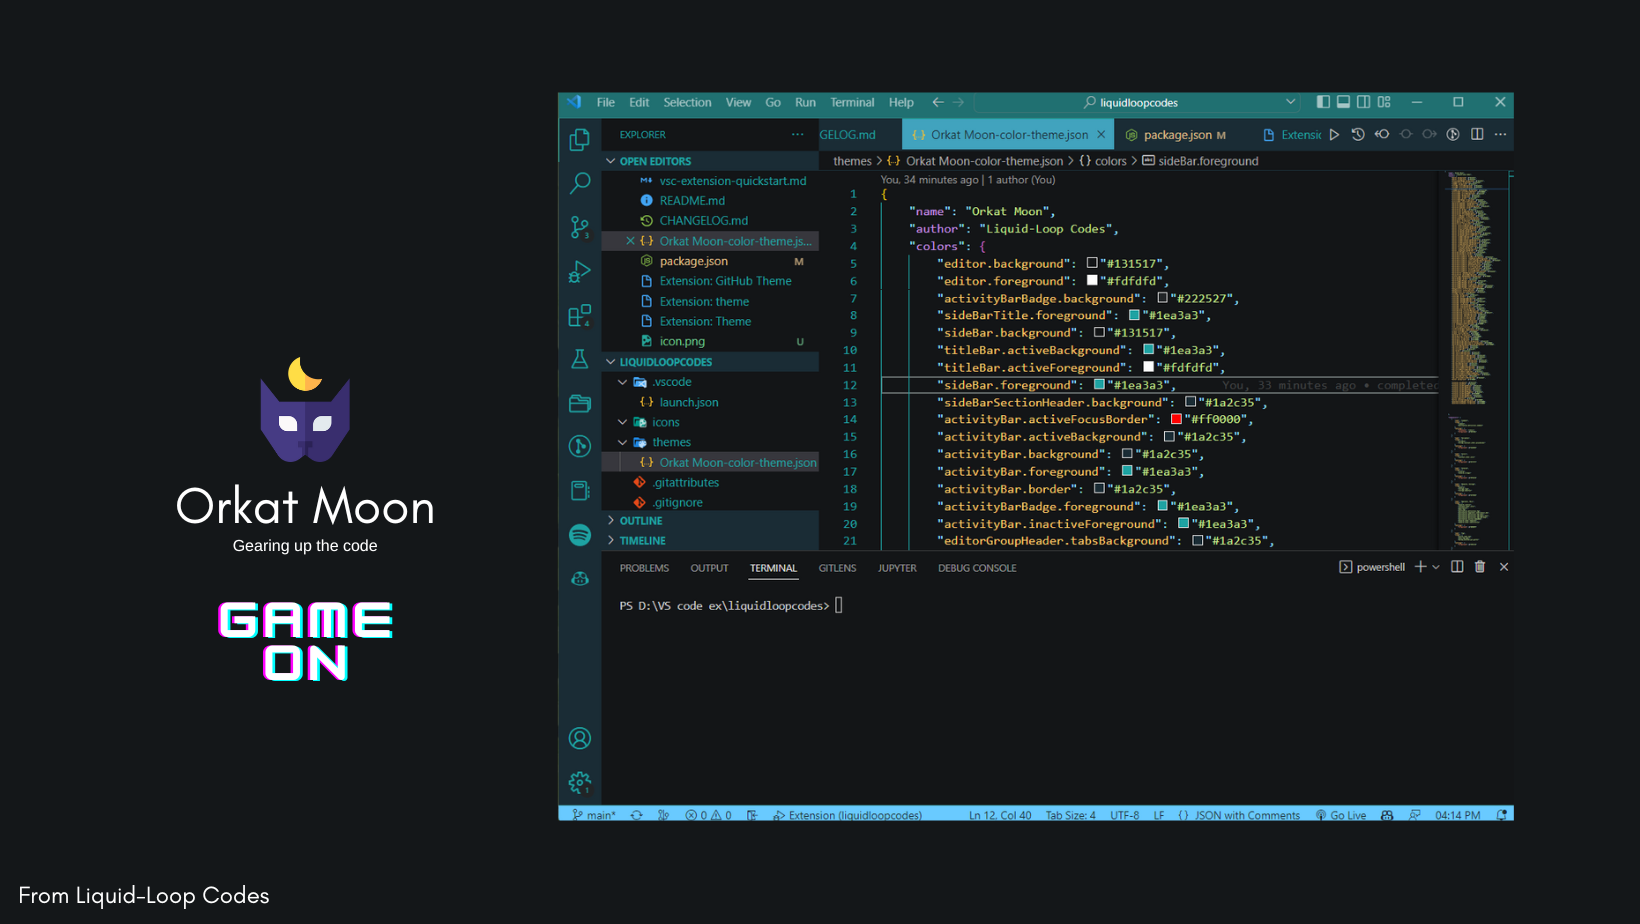Go forward with the right arrow in title bar
Screen dimensions: 1640x924
point(958,102)
